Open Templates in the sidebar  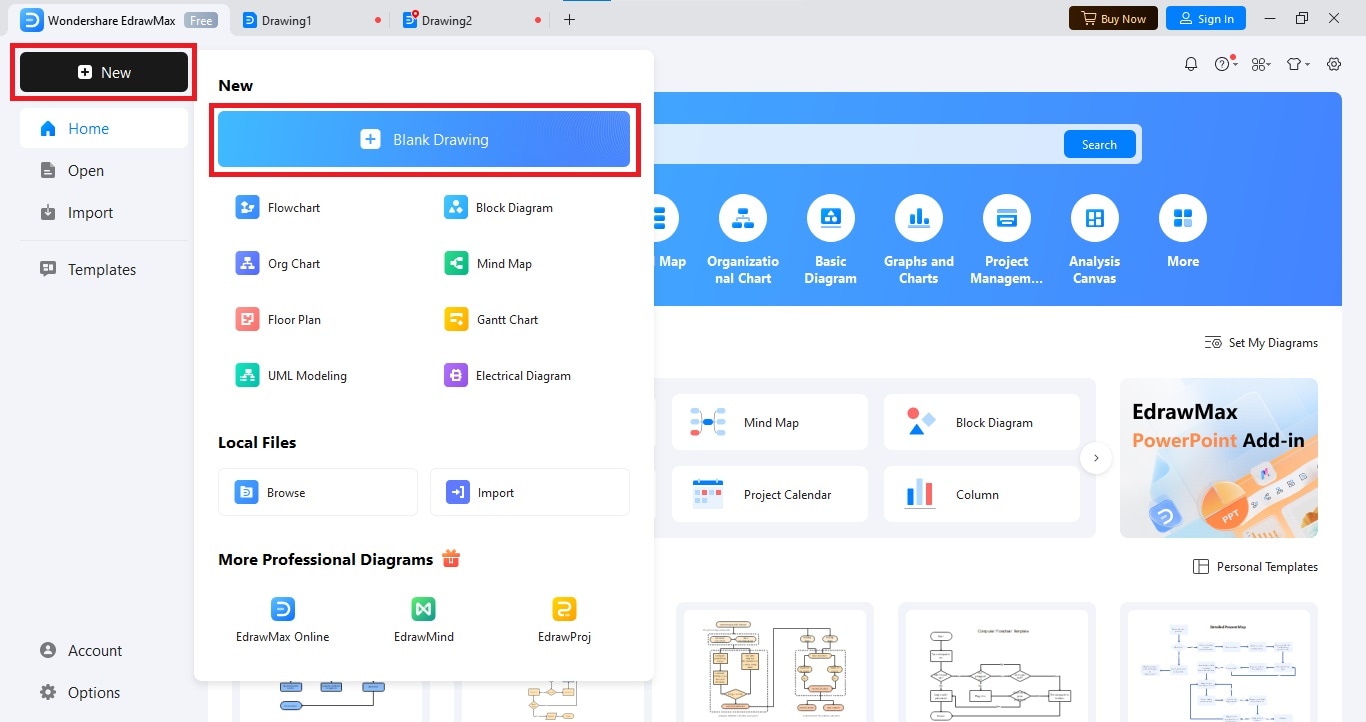click(104, 269)
